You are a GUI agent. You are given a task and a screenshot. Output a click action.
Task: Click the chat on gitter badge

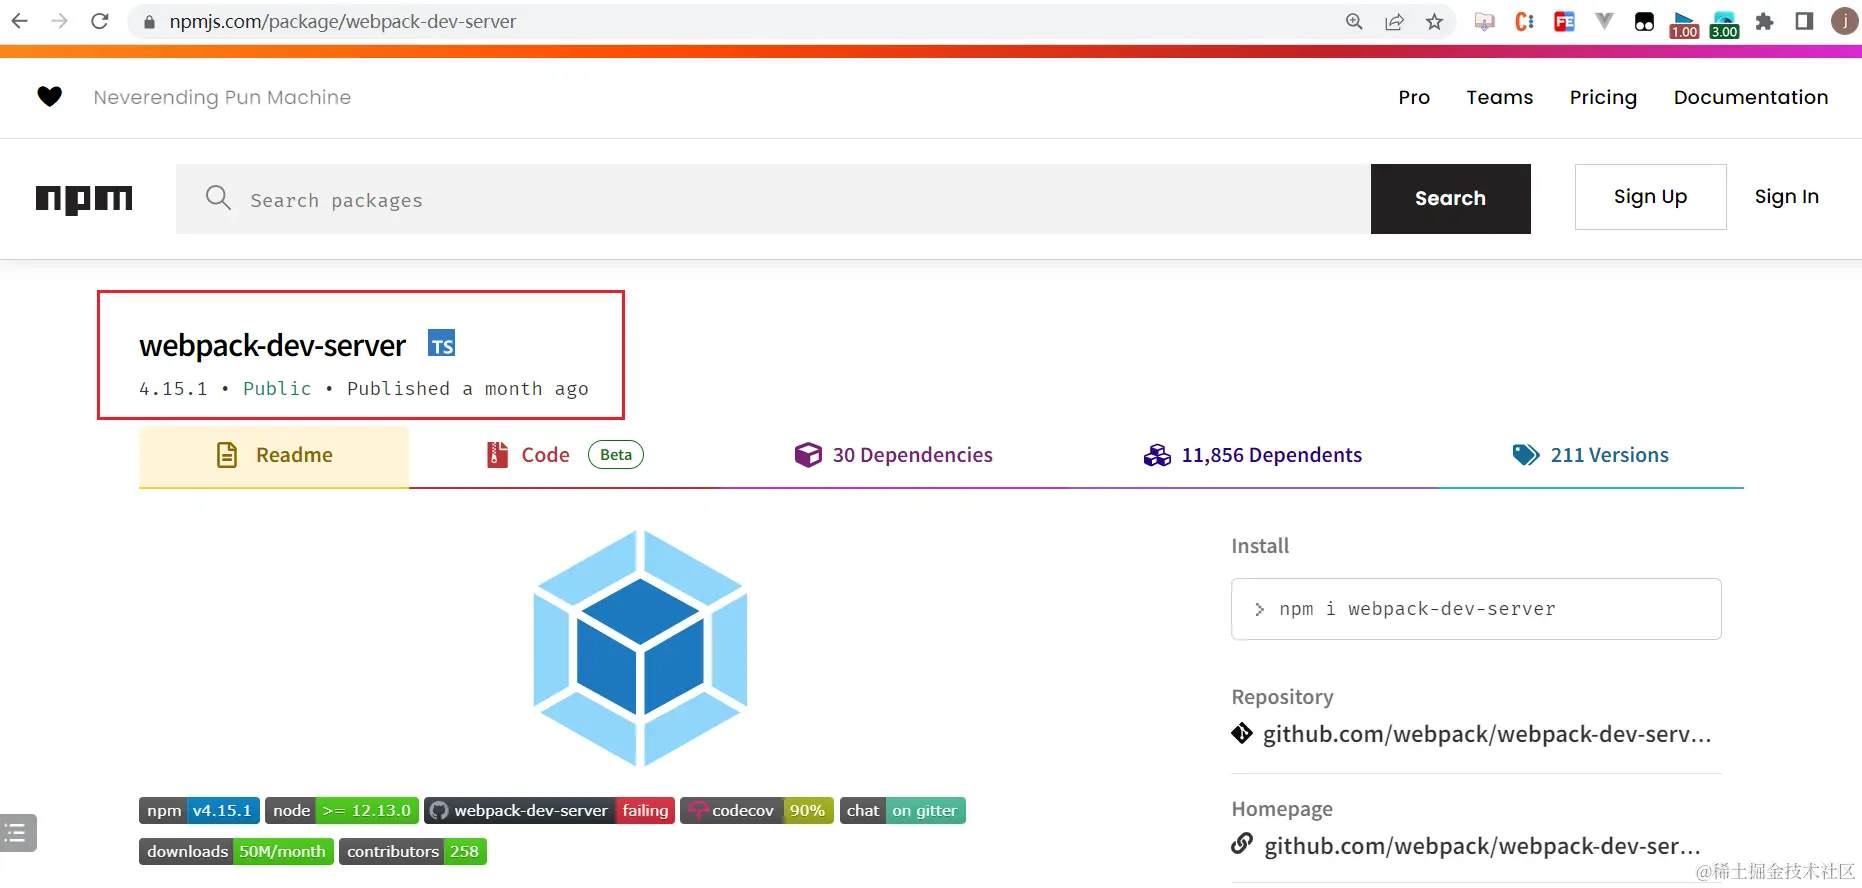(902, 810)
